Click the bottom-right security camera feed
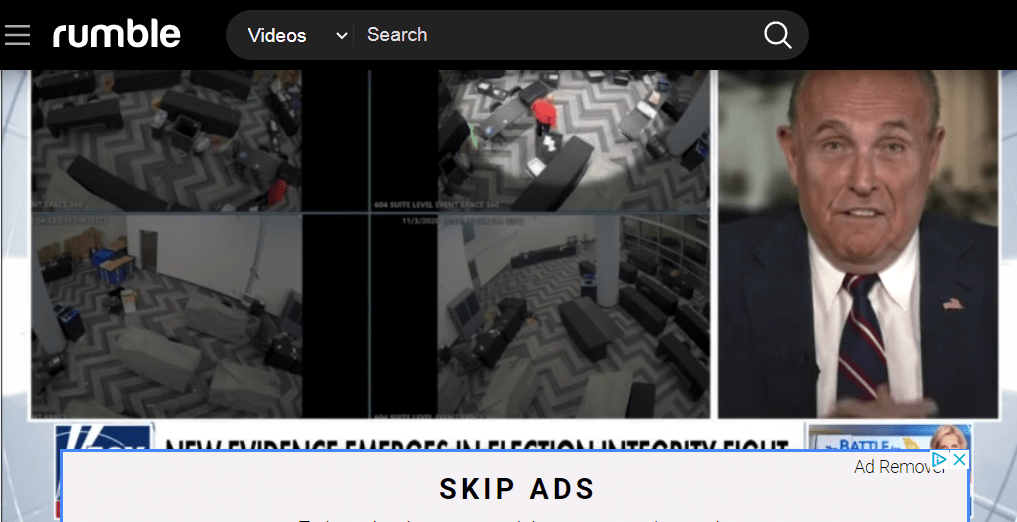The height and width of the screenshot is (522, 1017). (x=573, y=315)
